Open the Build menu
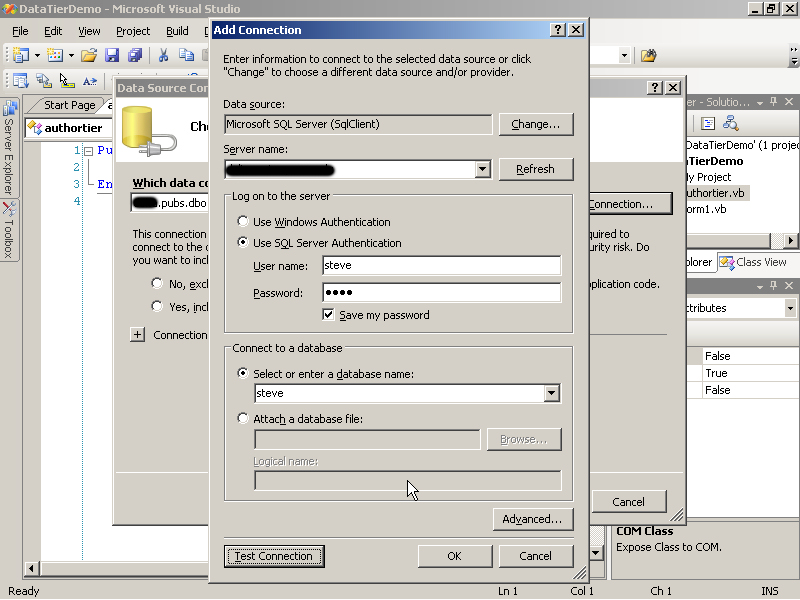The height and width of the screenshot is (600, 800). point(177,31)
